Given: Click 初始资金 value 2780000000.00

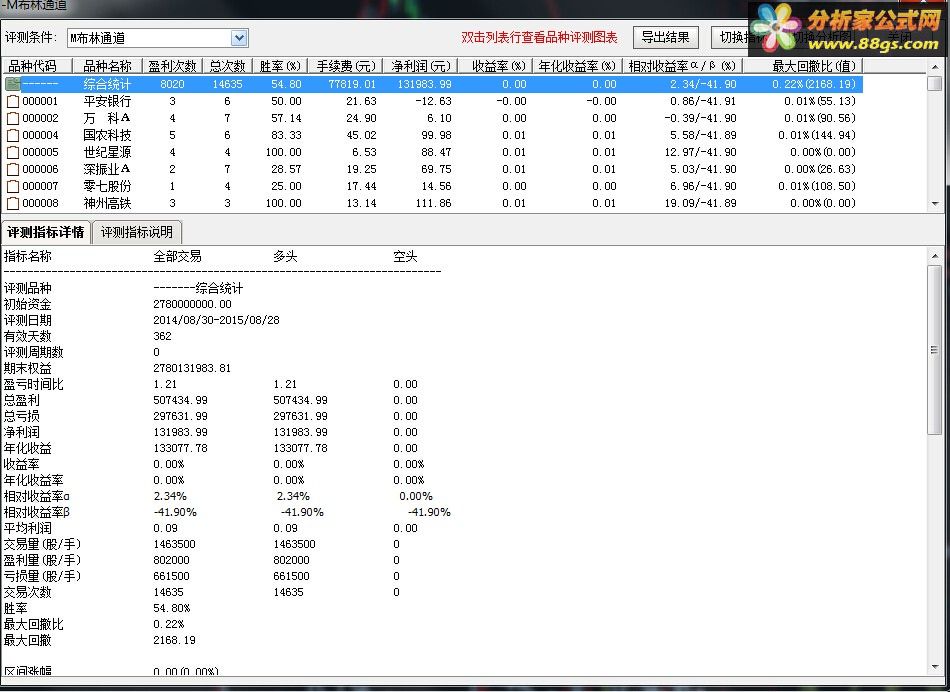Looking at the screenshot, I should click(192, 304).
